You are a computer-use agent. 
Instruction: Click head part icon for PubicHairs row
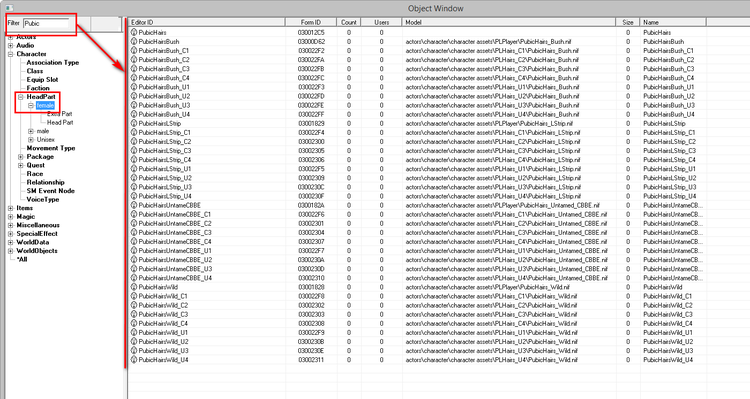point(134,33)
